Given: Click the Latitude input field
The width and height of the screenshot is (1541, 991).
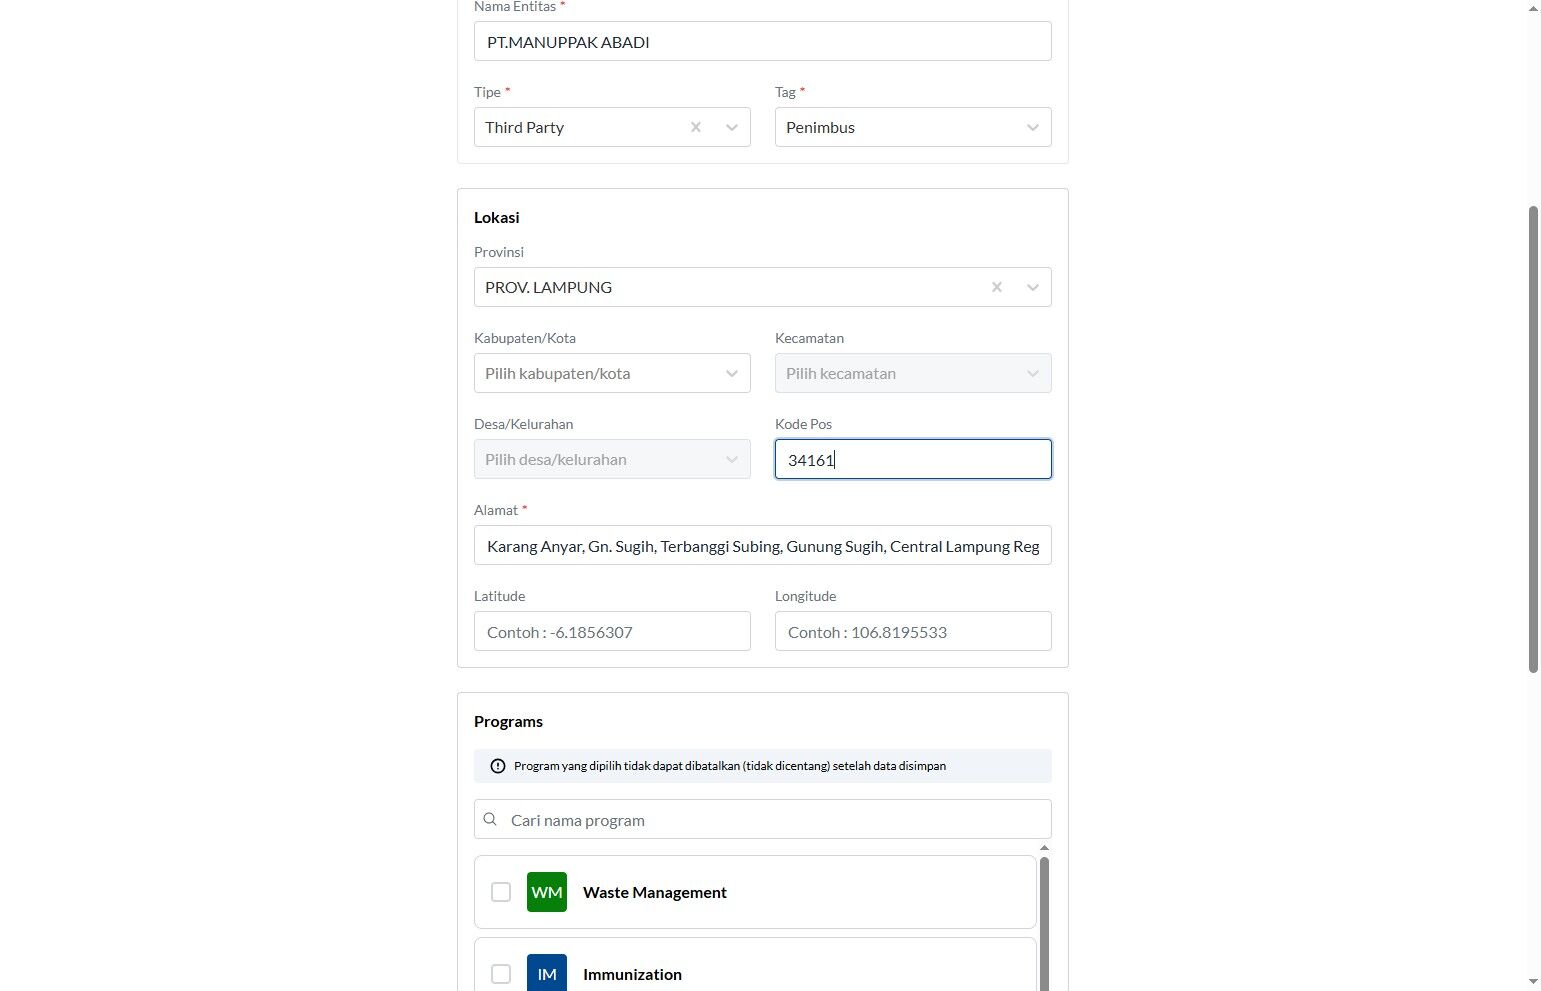Looking at the screenshot, I should [x=612, y=631].
